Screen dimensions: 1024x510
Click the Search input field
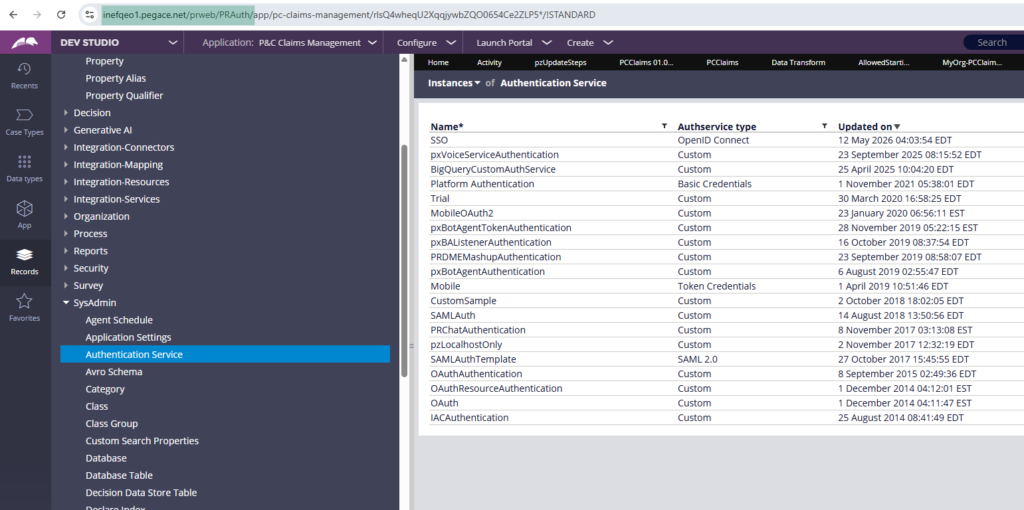pos(993,42)
